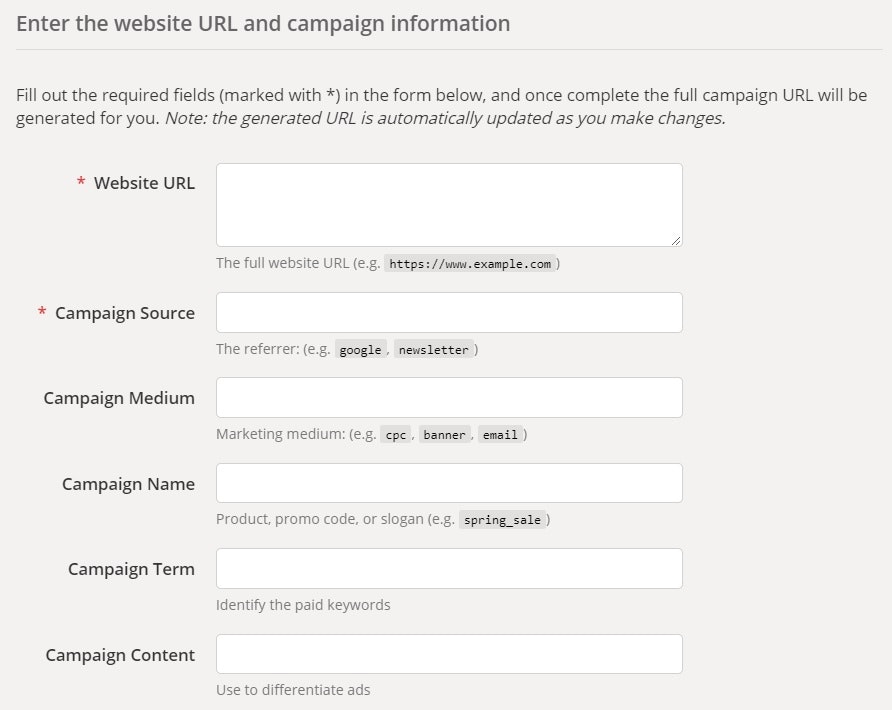Image resolution: width=892 pixels, height=710 pixels.
Task: Click the Campaign Source field label
Action: point(124,312)
